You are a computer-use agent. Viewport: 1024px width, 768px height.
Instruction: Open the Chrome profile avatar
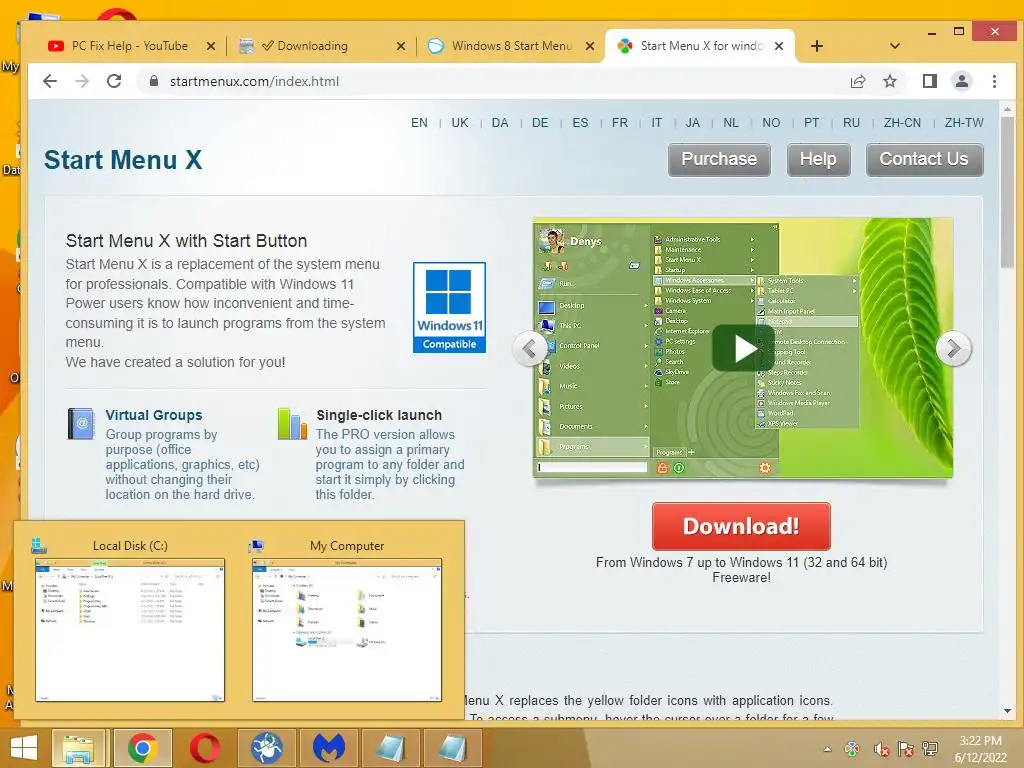pyautogui.click(x=961, y=81)
